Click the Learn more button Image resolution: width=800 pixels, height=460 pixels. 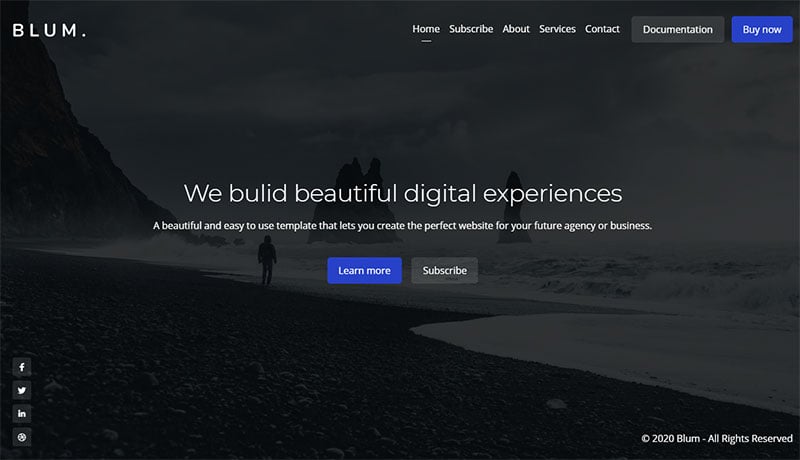pyautogui.click(x=364, y=270)
